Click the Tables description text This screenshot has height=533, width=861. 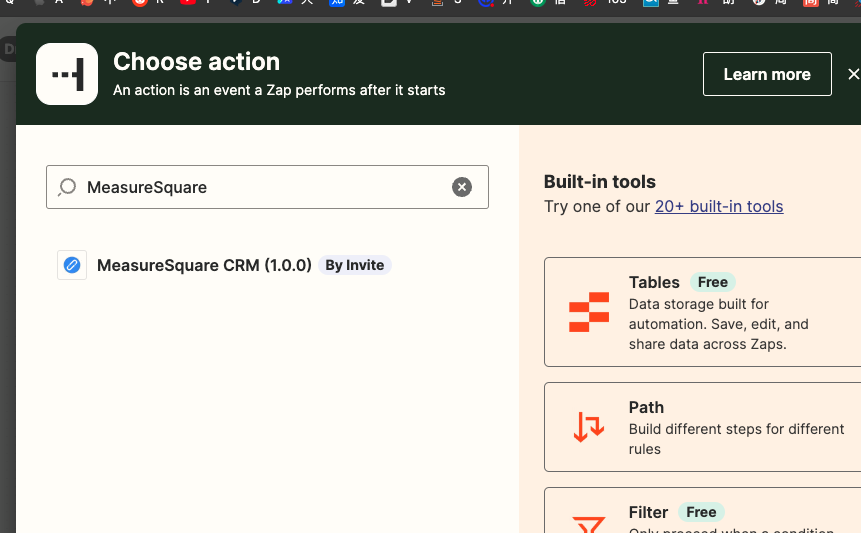(x=718, y=324)
